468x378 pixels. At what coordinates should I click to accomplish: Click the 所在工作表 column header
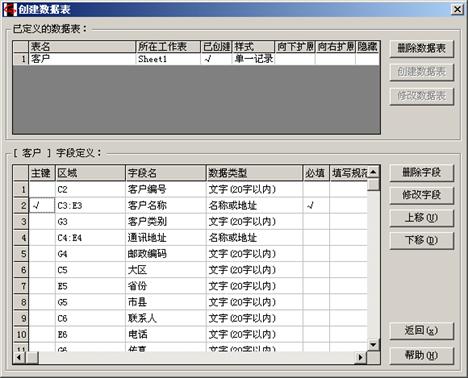pos(168,47)
